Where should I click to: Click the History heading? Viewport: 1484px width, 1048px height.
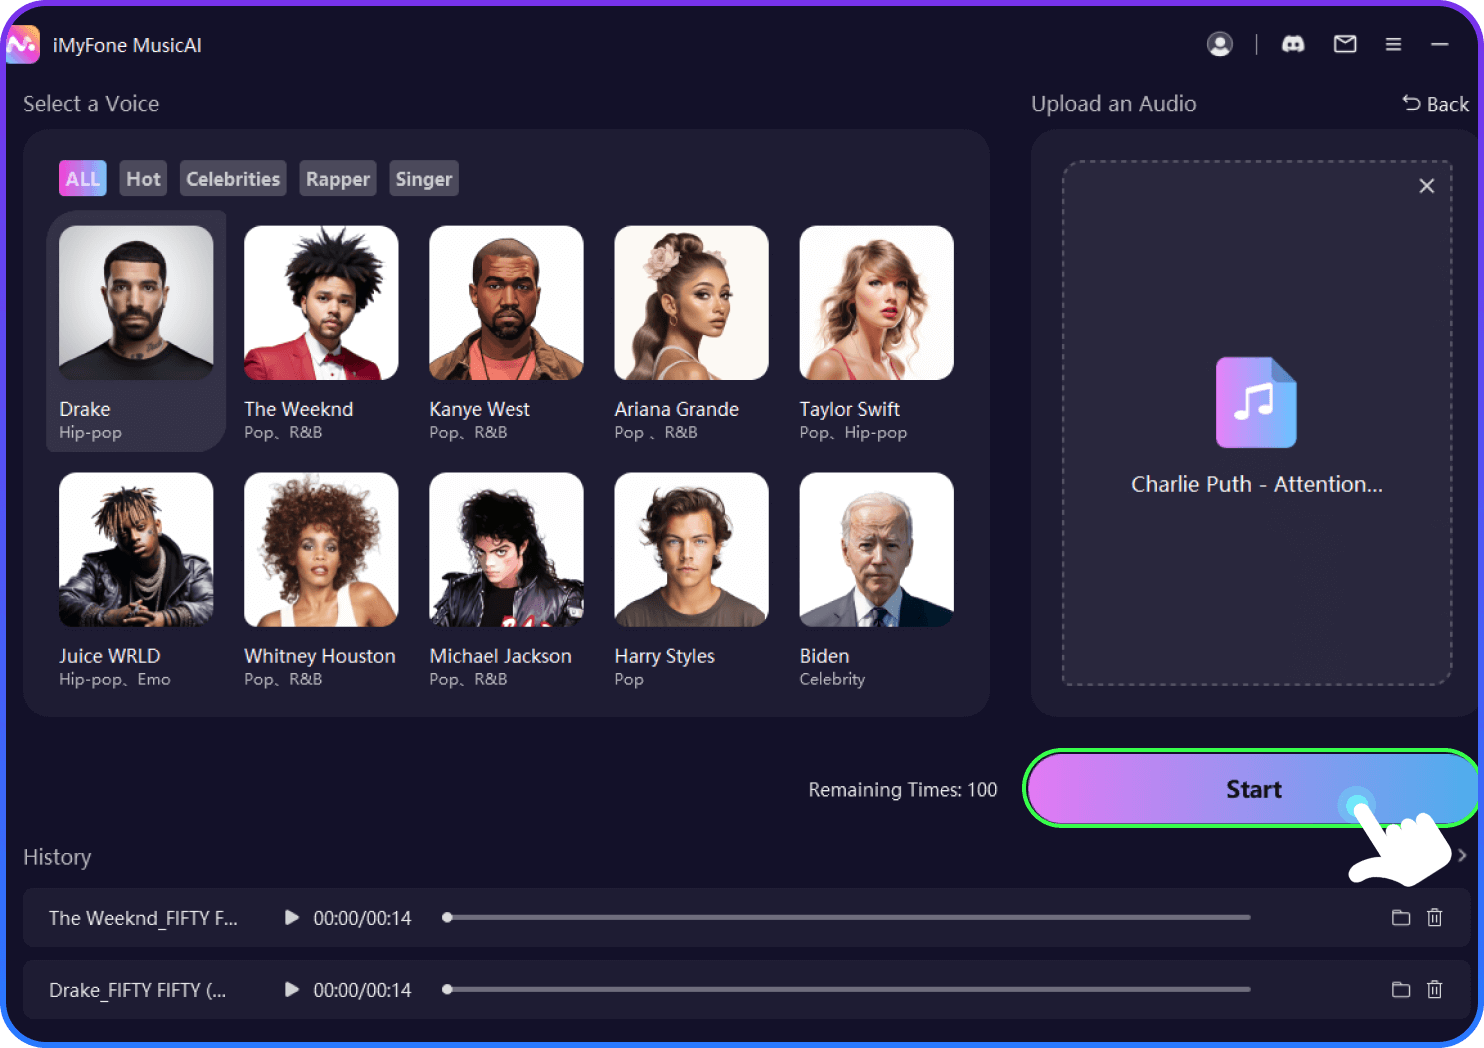tap(57, 857)
